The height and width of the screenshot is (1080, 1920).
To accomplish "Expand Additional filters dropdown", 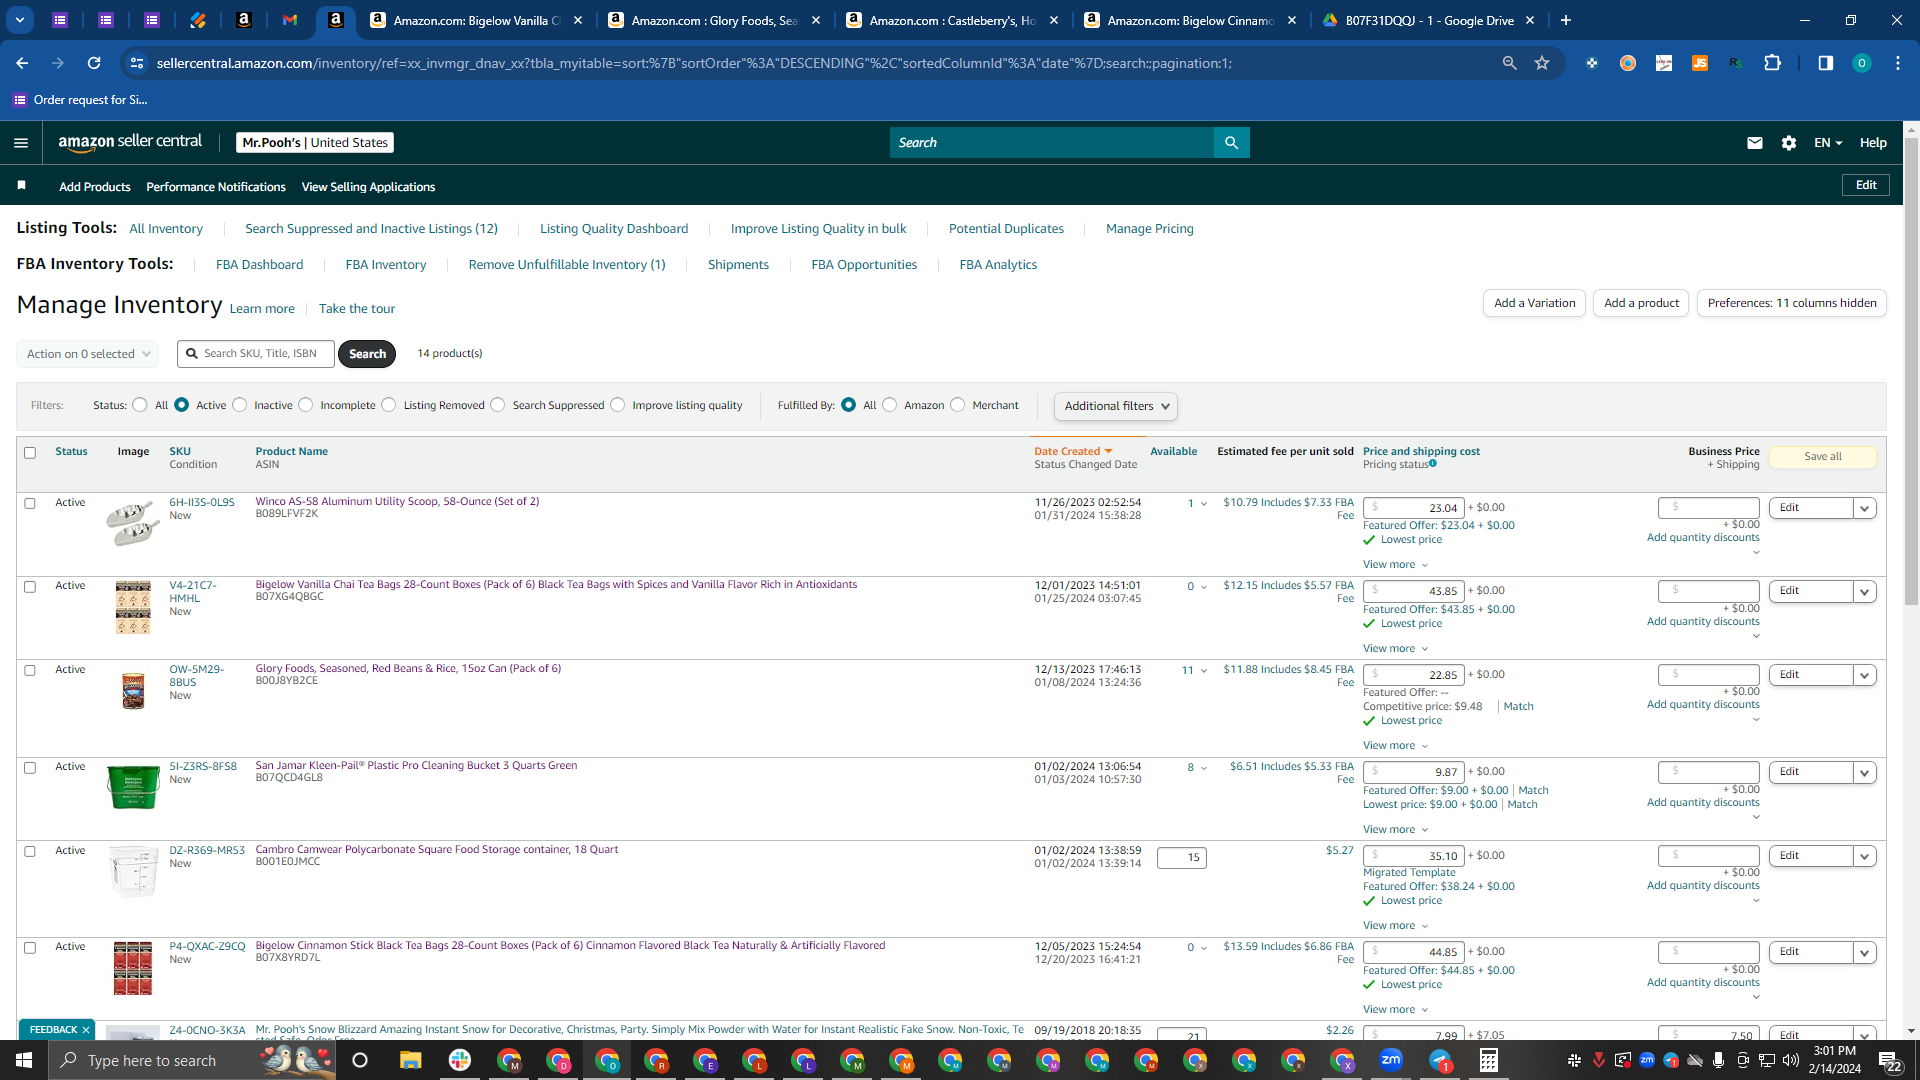I will click(x=1116, y=406).
